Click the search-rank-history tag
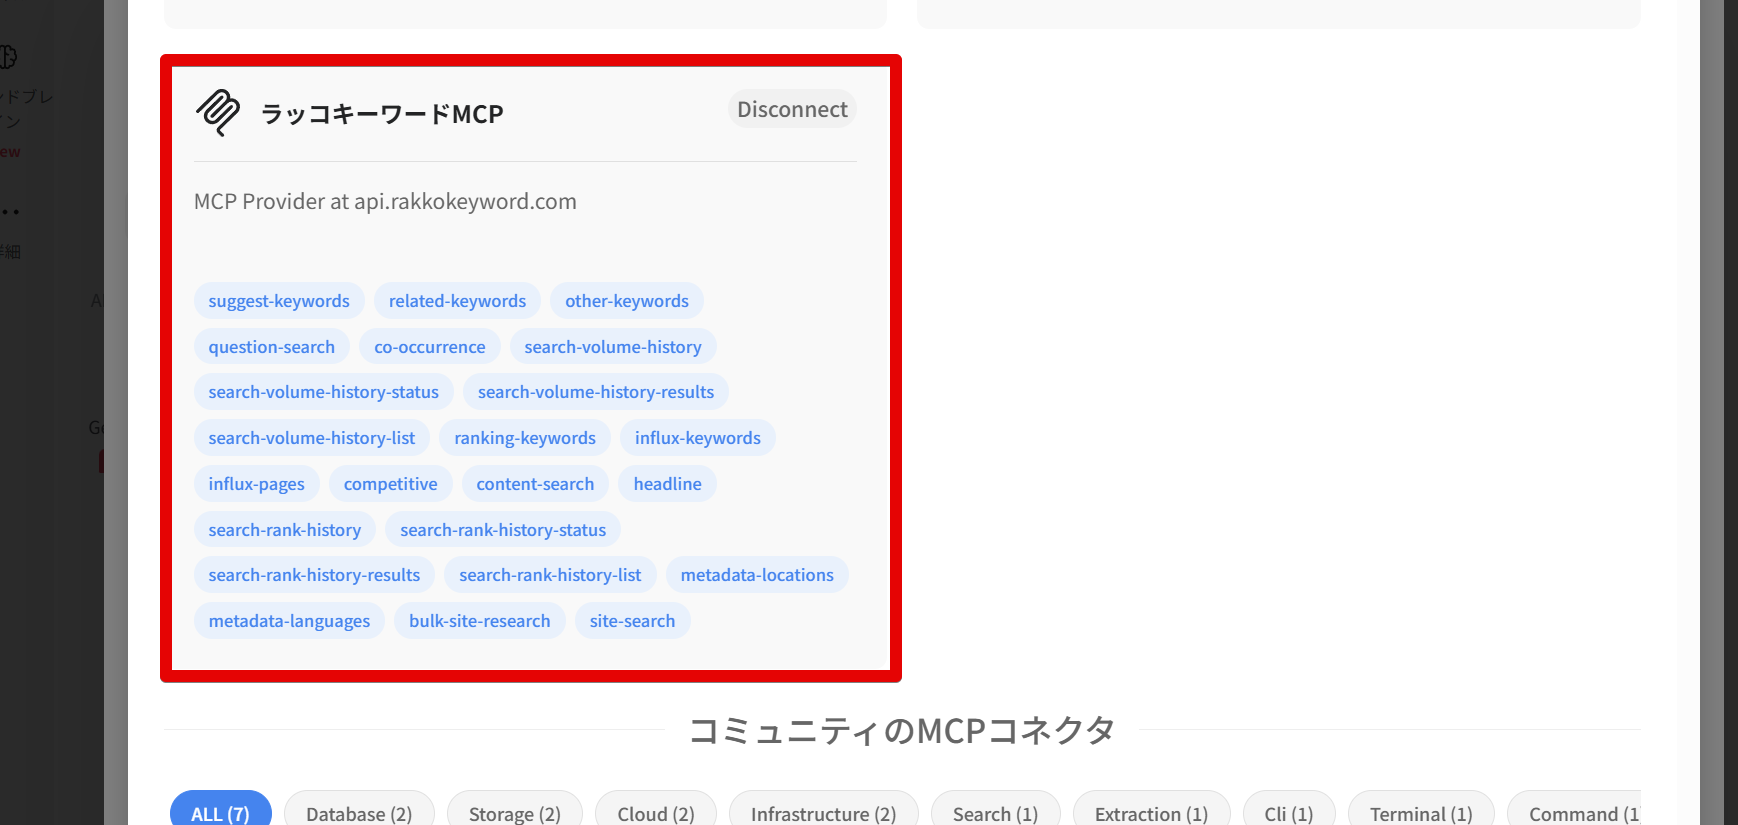Image resolution: width=1738 pixels, height=825 pixels. point(285,530)
